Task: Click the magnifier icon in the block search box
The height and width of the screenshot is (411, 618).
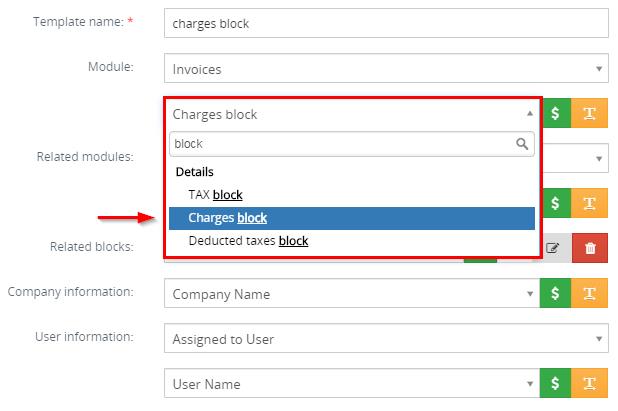Action: pos(522,144)
